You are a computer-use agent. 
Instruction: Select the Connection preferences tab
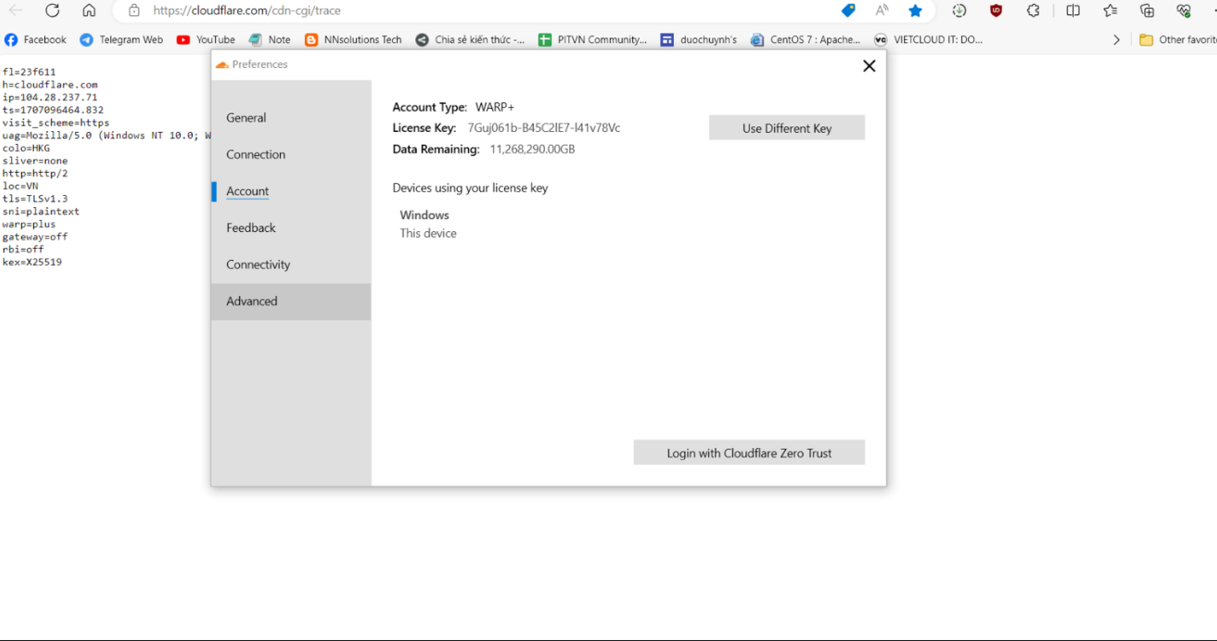coord(290,155)
